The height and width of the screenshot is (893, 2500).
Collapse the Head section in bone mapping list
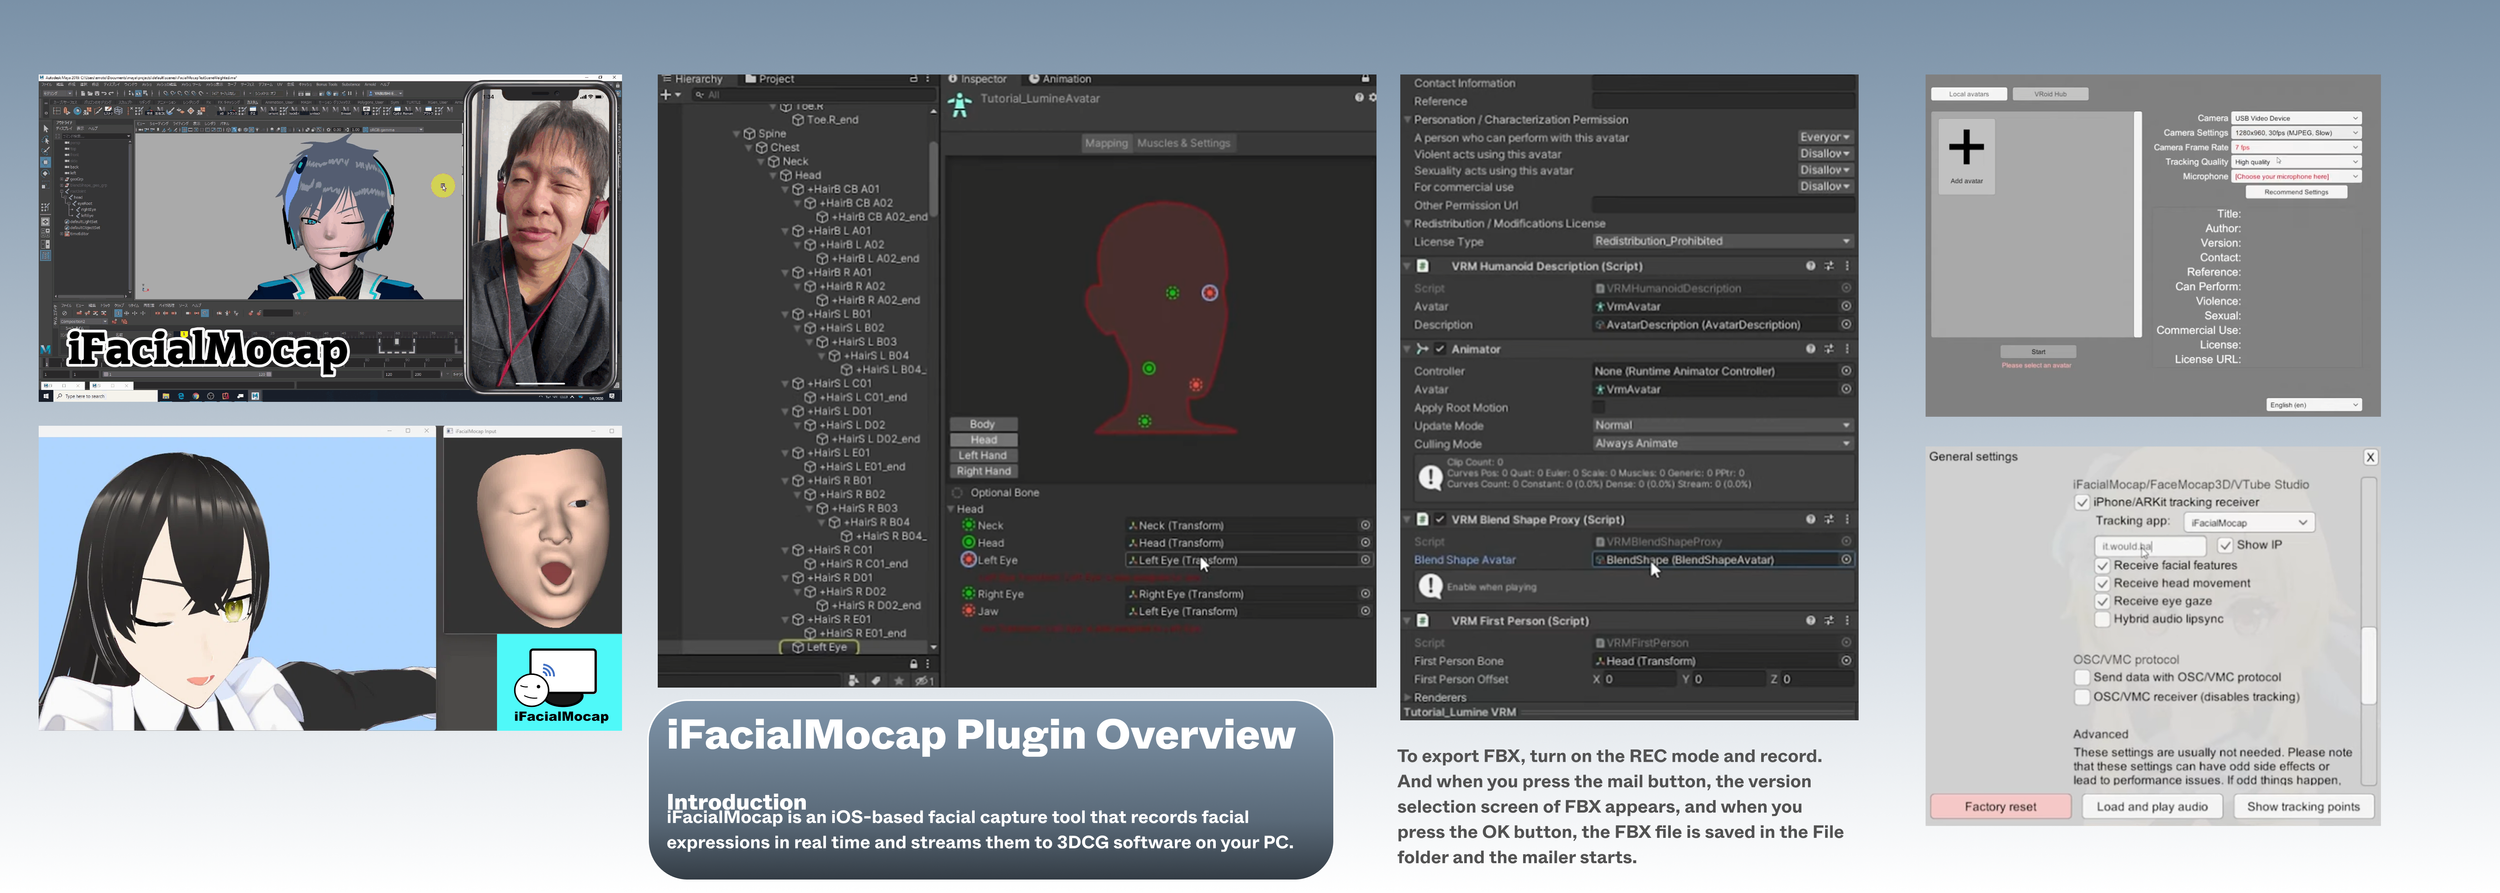951,509
